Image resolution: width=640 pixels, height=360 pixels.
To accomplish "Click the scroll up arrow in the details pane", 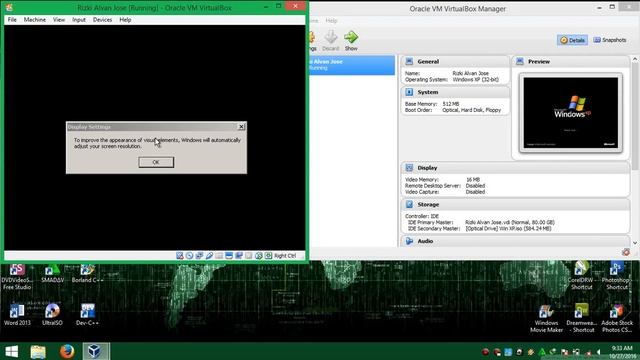I will (635, 60).
